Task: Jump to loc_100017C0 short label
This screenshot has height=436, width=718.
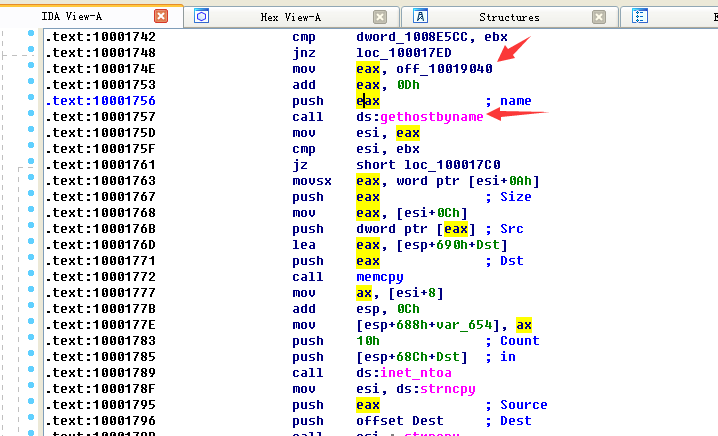Action: click(x=452, y=165)
